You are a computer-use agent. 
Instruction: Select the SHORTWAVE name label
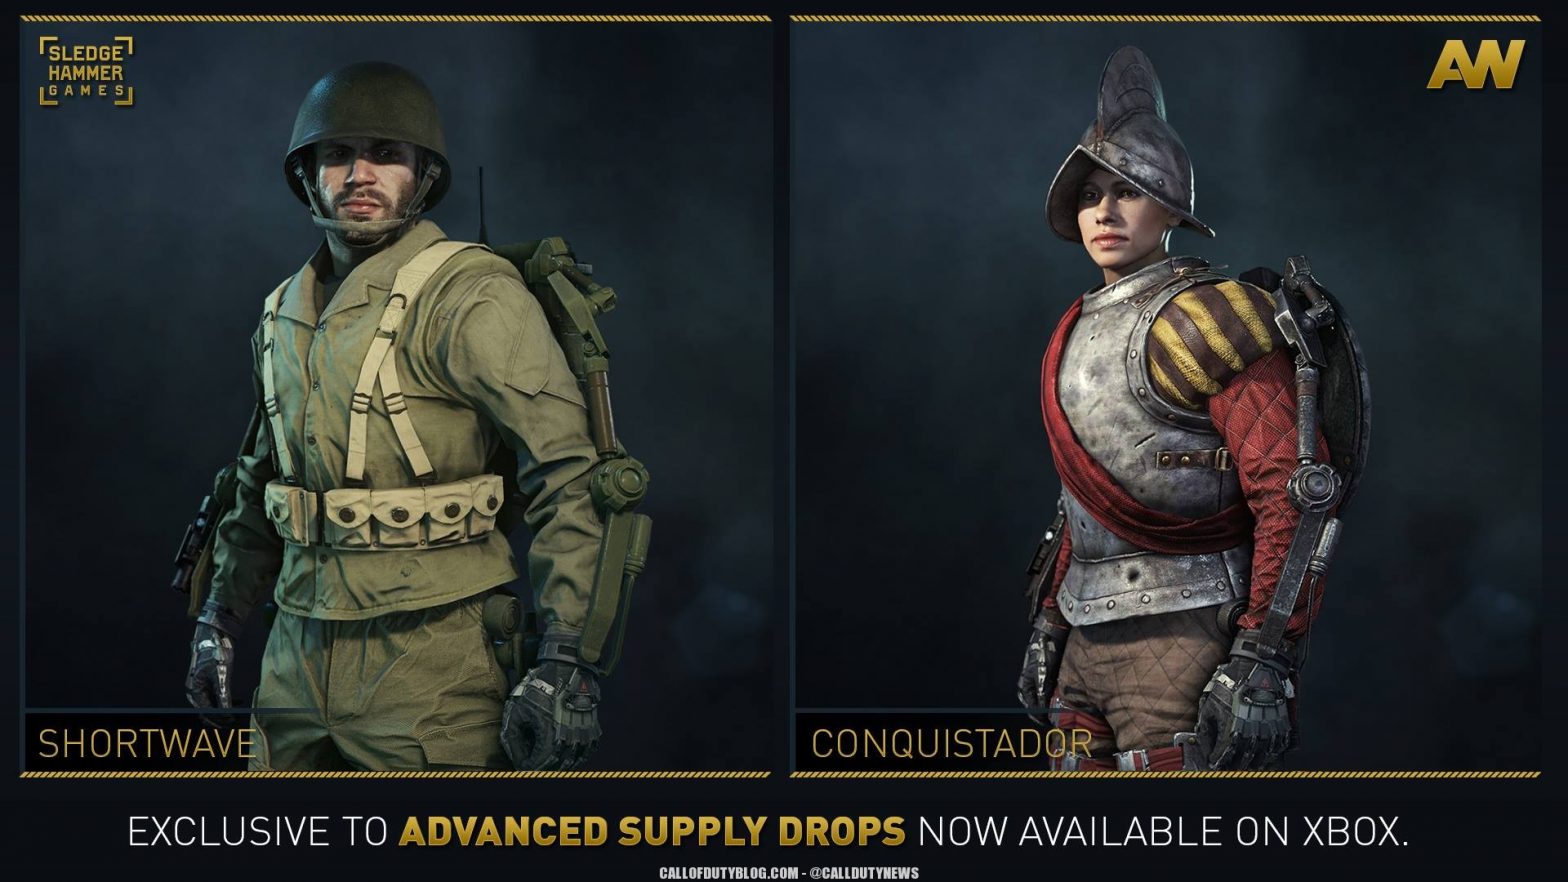click(147, 744)
